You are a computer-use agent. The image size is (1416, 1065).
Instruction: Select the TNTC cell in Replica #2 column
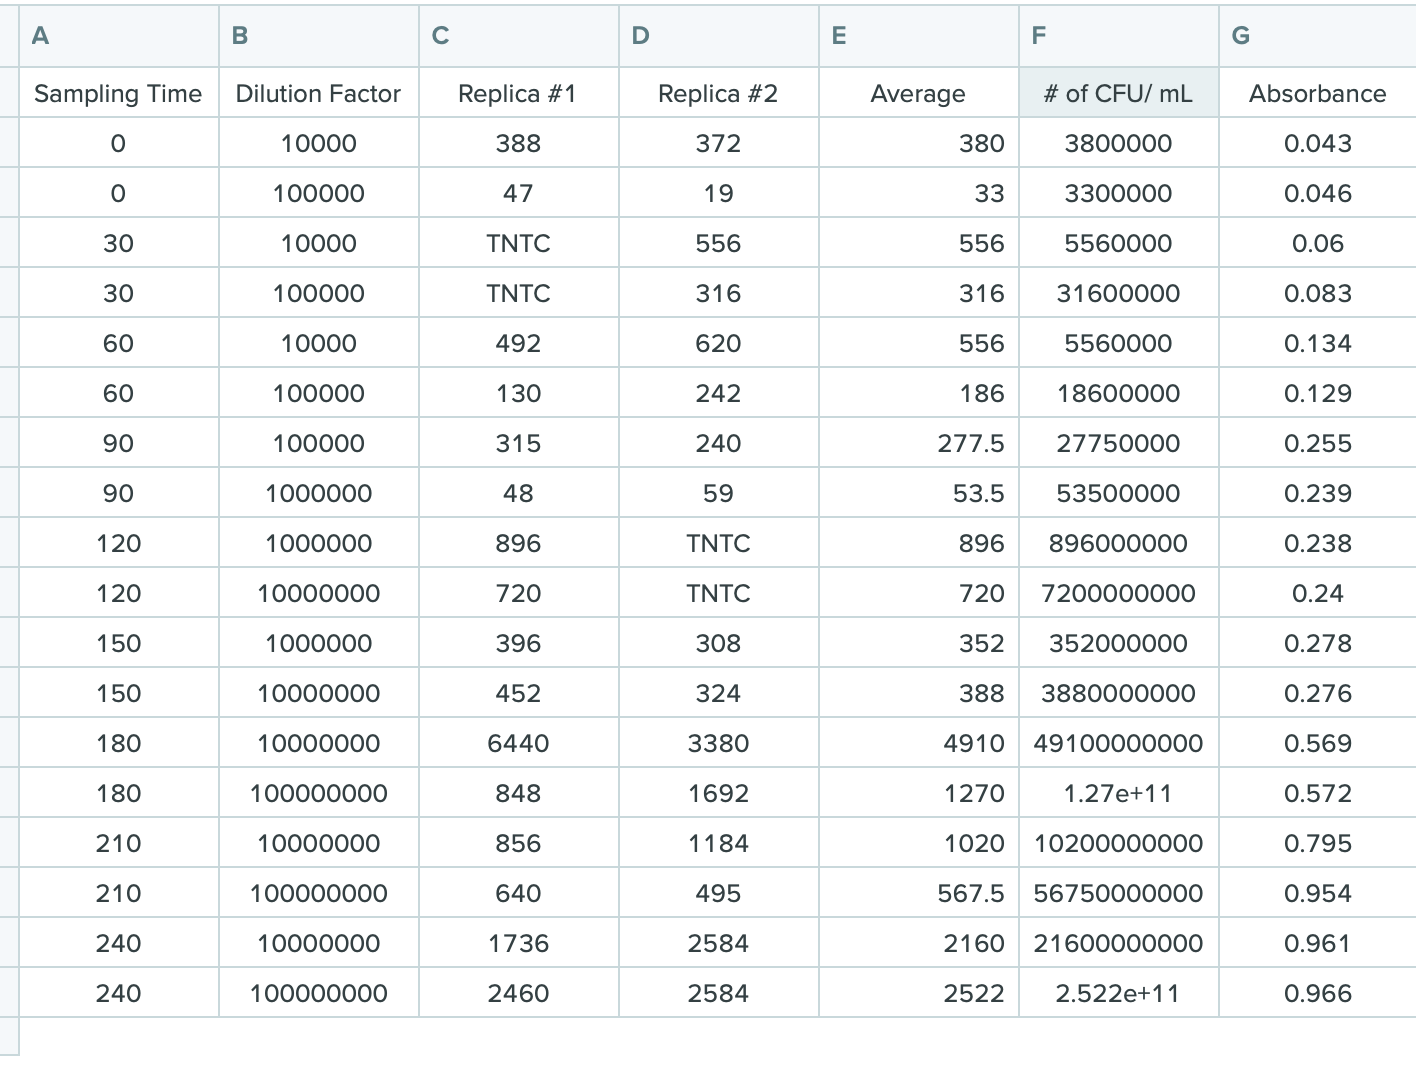(x=718, y=543)
